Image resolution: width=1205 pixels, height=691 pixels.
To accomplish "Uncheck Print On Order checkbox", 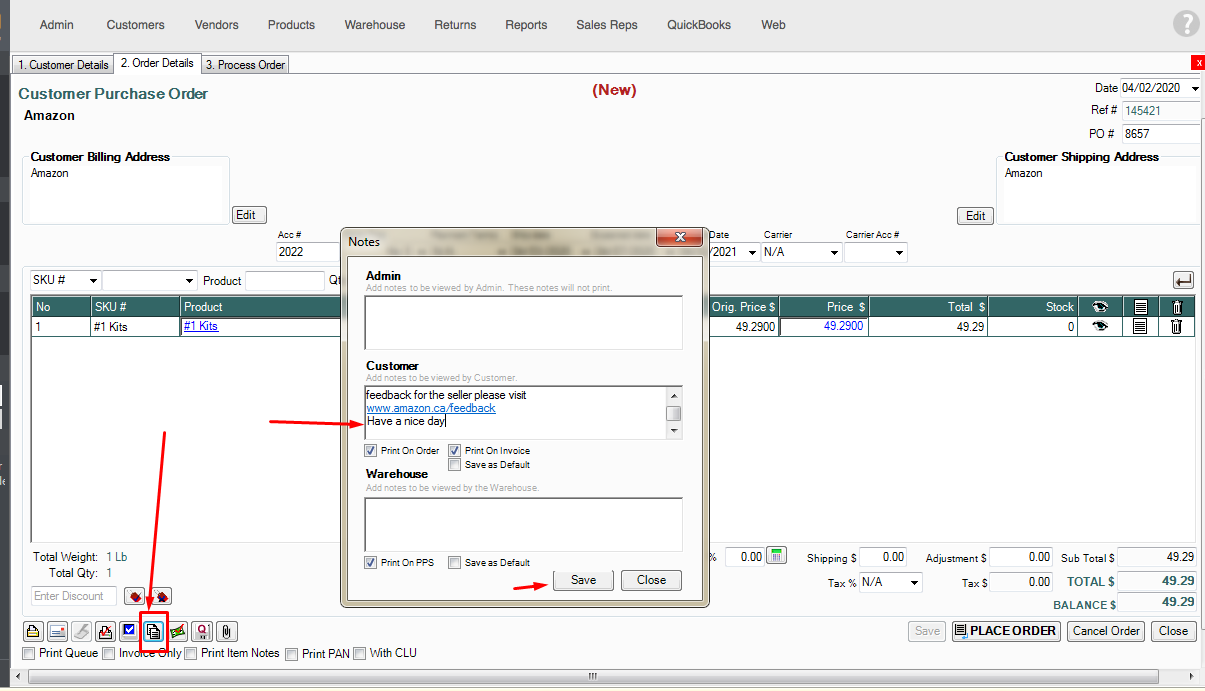I will pyautogui.click(x=371, y=451).
